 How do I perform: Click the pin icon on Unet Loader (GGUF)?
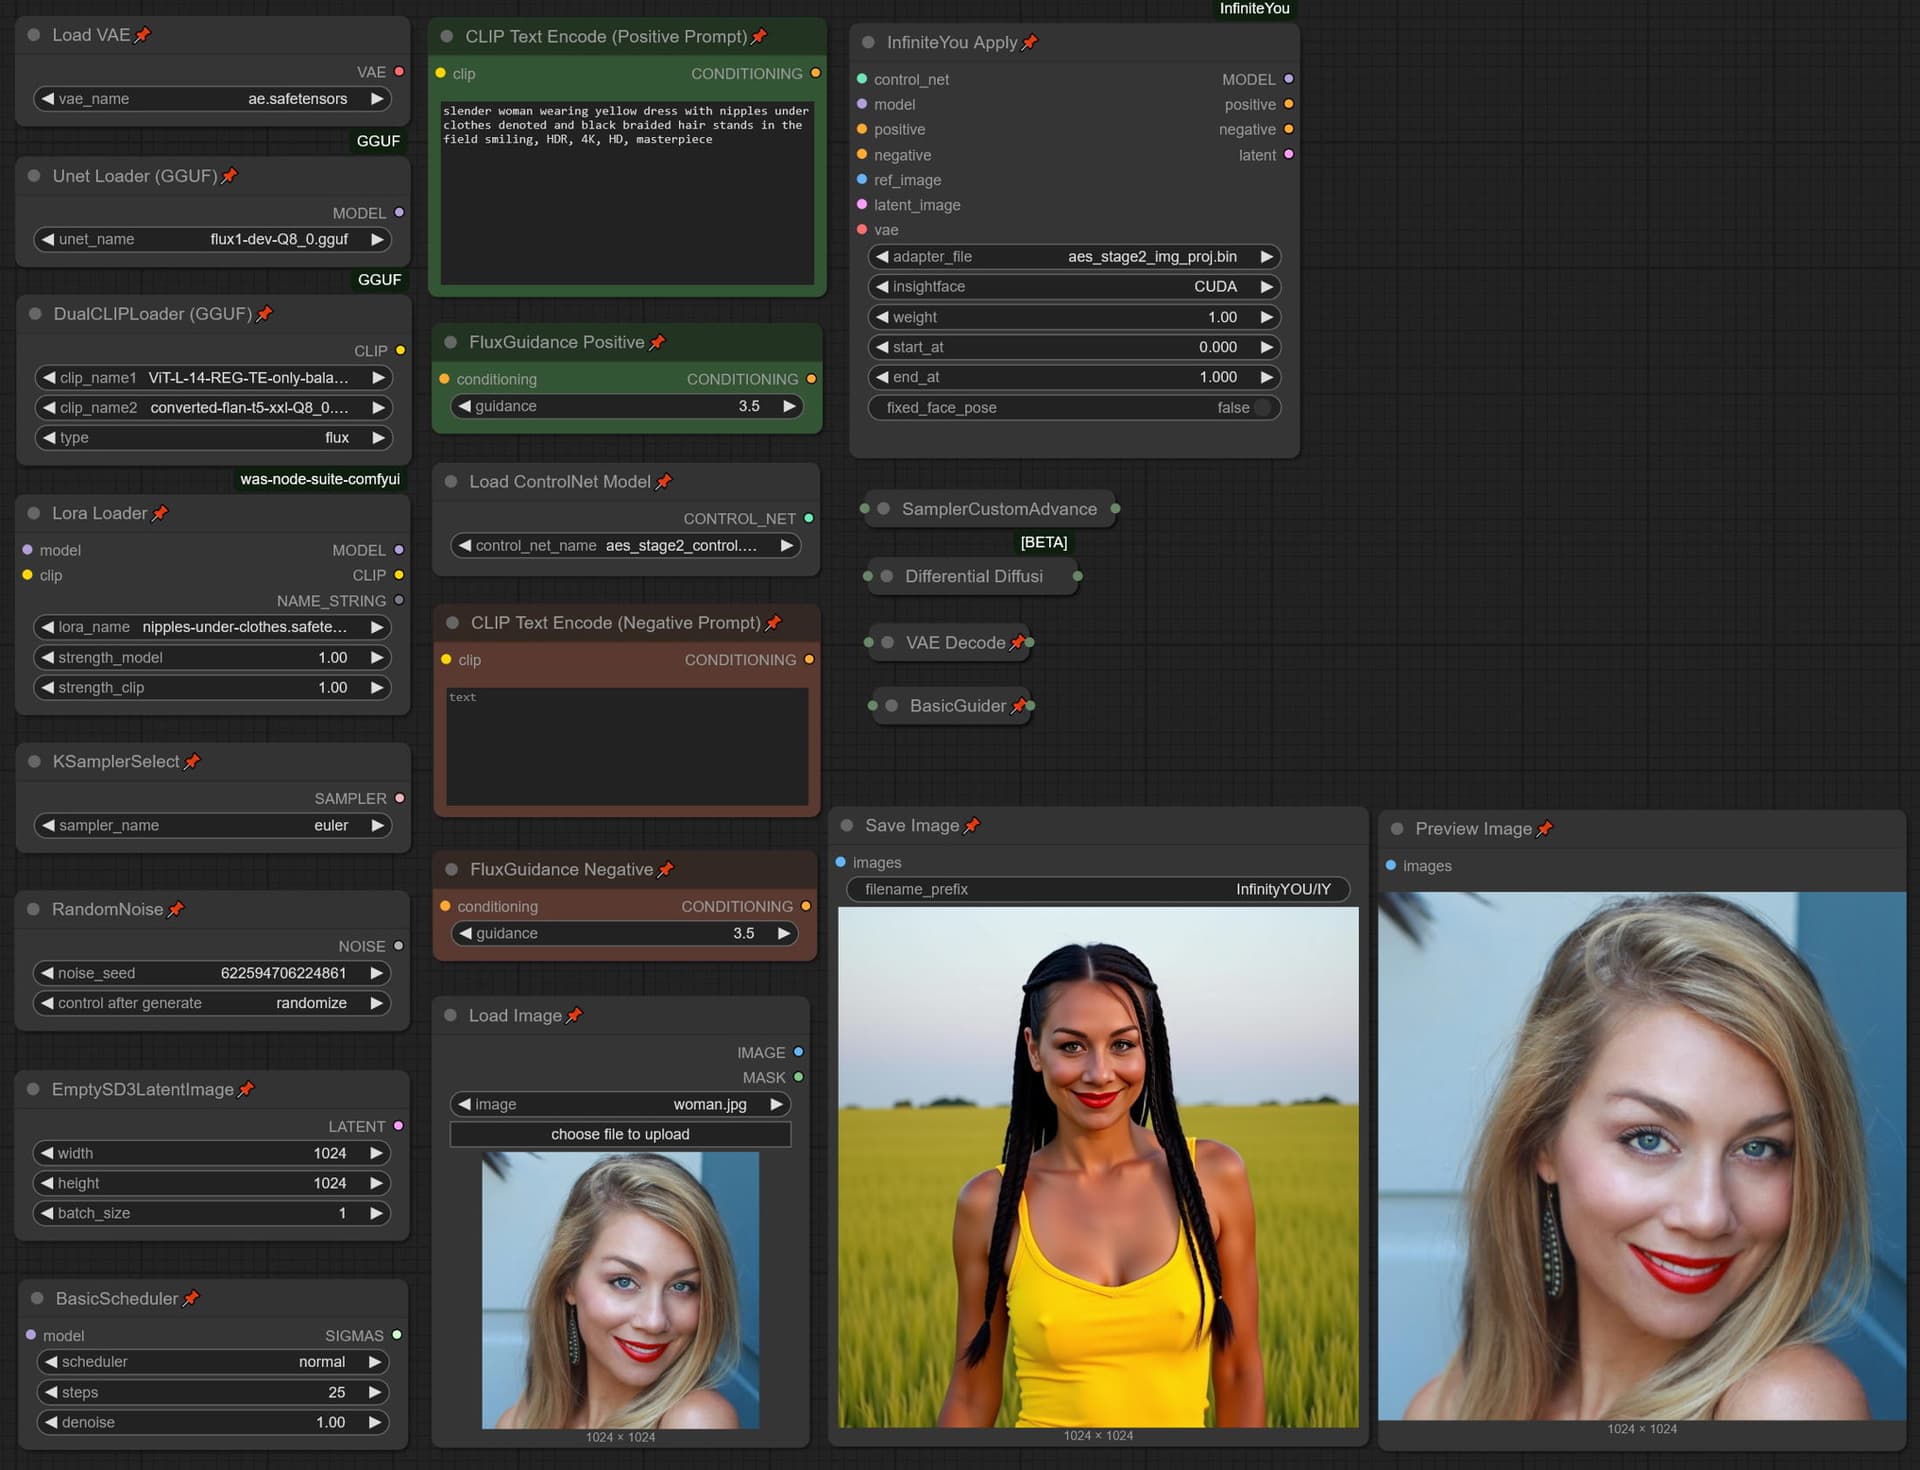click(x=230, y=176)
